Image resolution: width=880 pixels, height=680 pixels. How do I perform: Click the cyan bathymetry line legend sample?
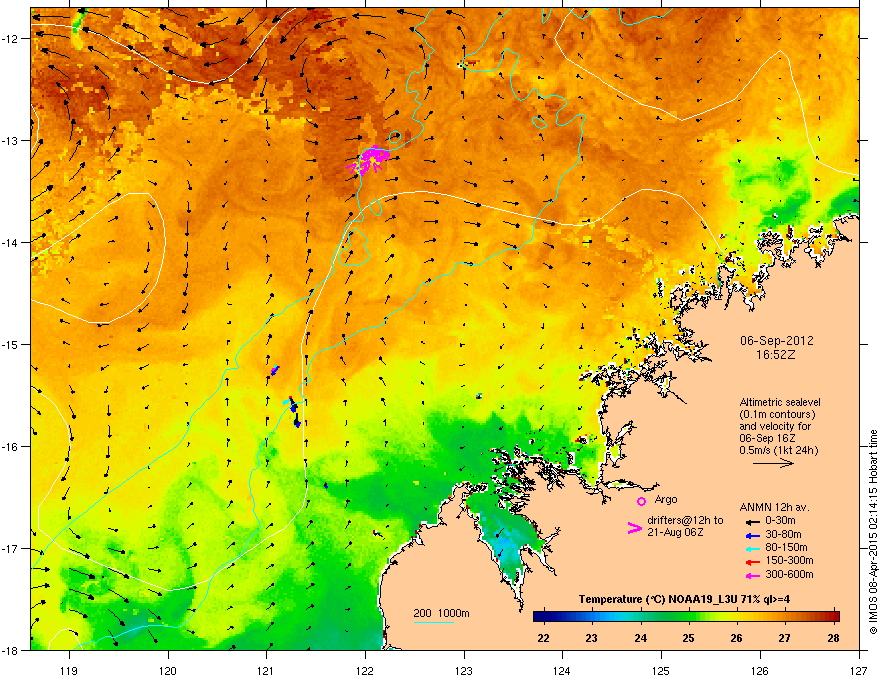[434, 622]
